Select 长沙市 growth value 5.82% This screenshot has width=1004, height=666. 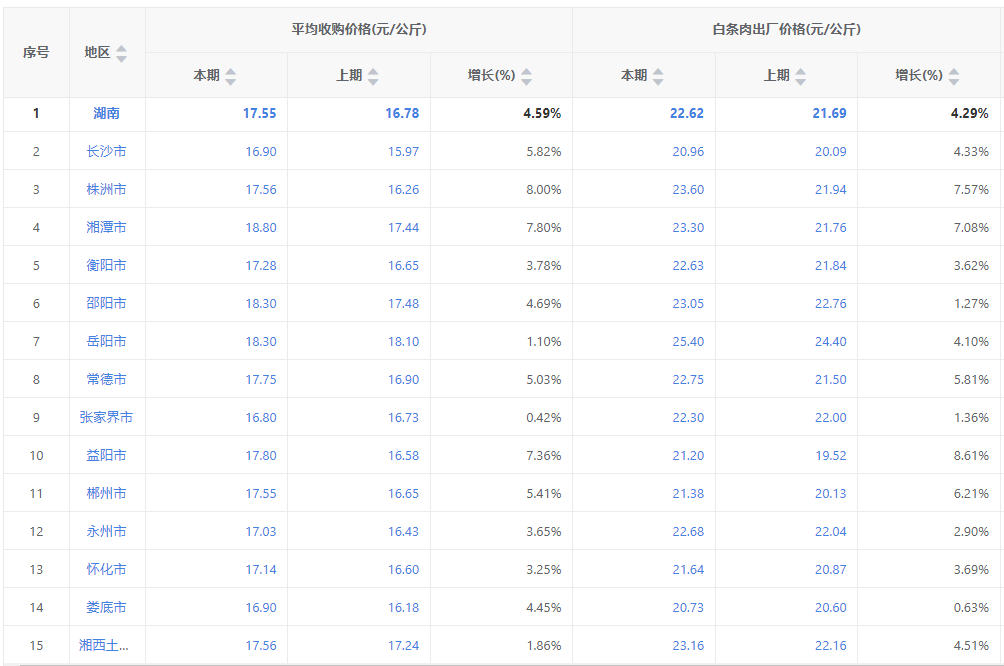pos(544,152)
